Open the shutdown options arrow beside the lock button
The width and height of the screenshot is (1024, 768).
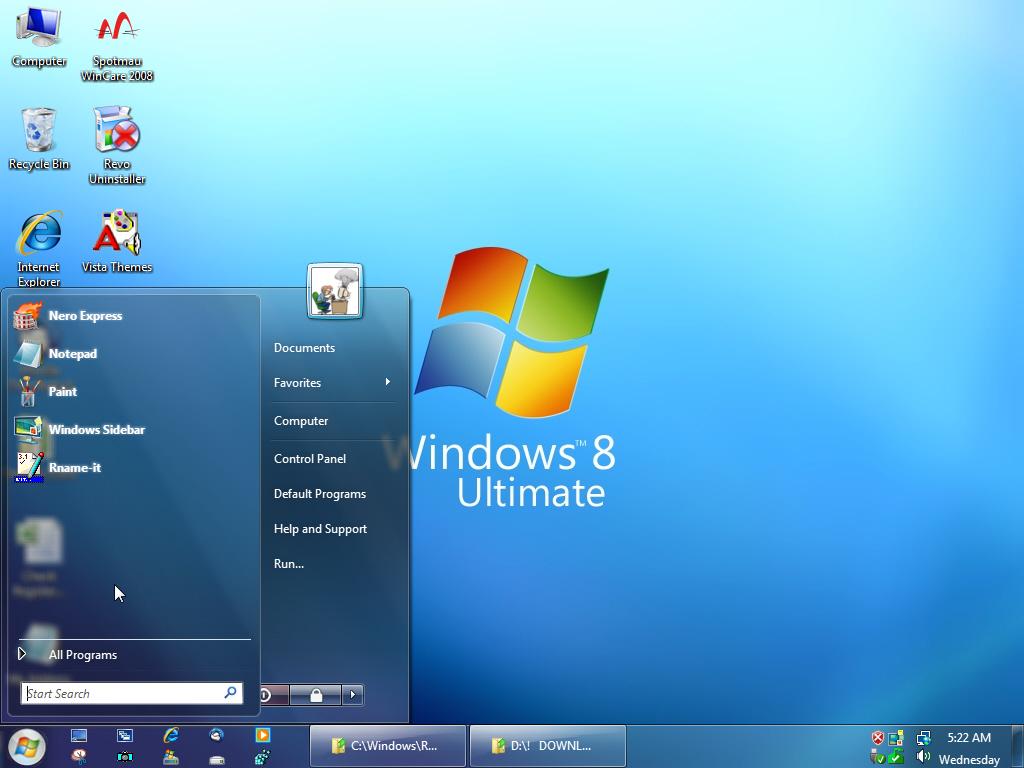(353, 694)
